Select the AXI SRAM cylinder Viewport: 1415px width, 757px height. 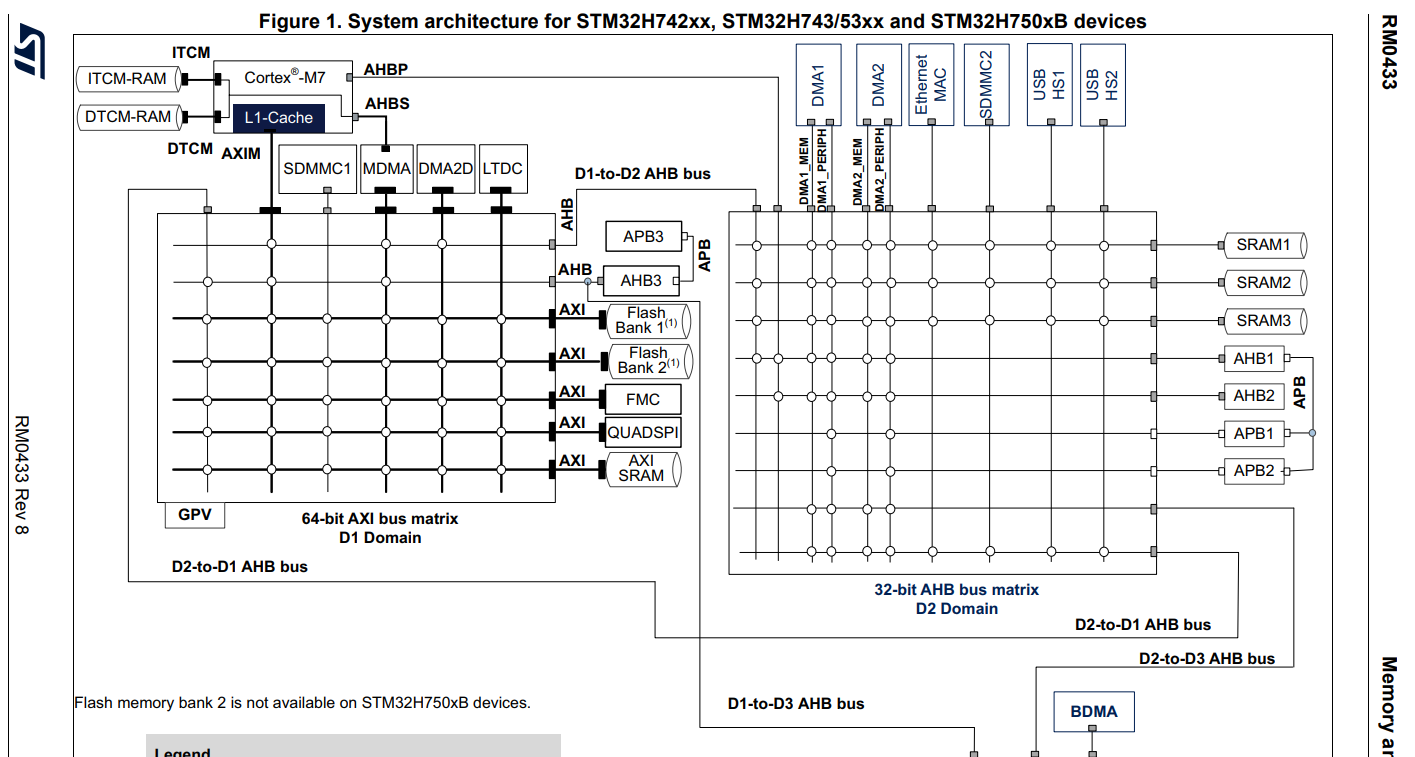643,468
